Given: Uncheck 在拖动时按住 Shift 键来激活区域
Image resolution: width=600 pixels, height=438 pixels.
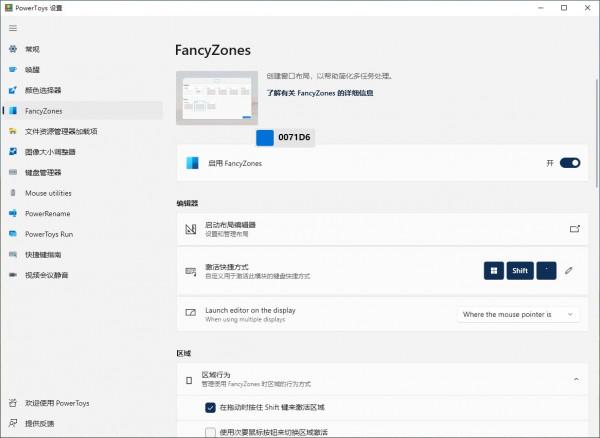Looking at the screenshot, I should pos(210,407).
